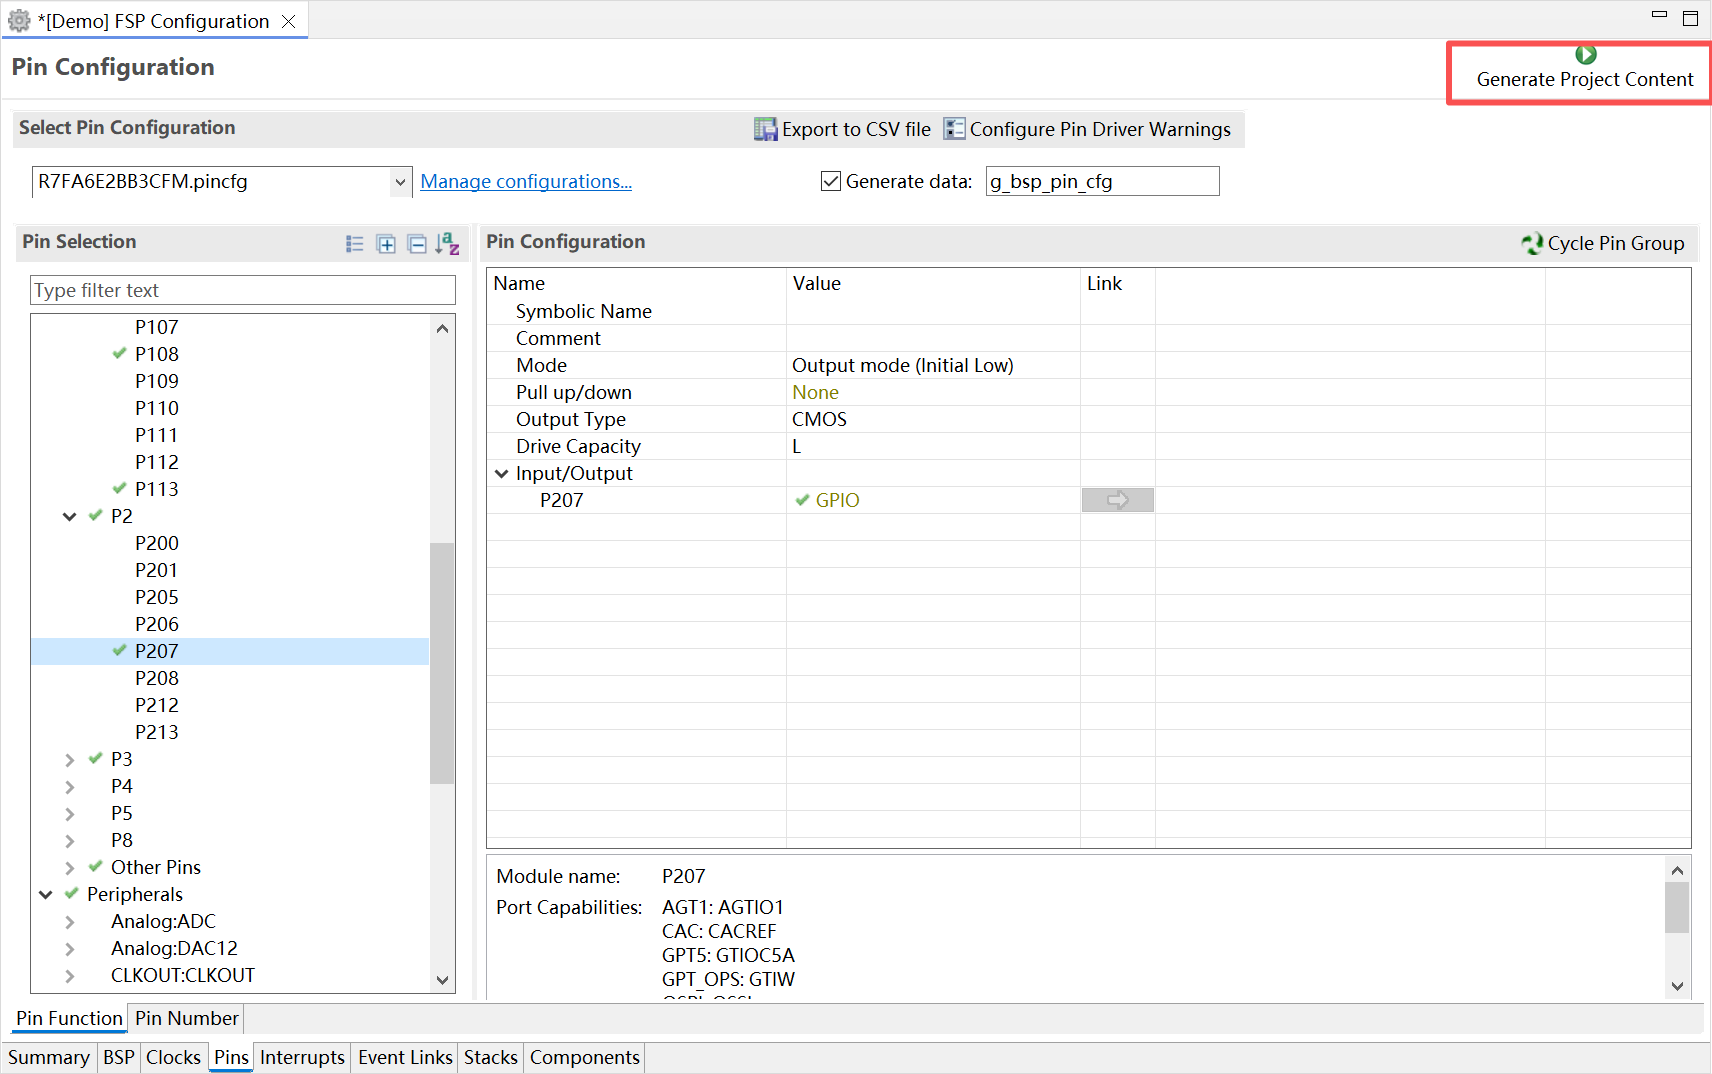Click the Generate Project Content button
The width and height of the screenshot is (1712, 1074).
coord(1584,68)
